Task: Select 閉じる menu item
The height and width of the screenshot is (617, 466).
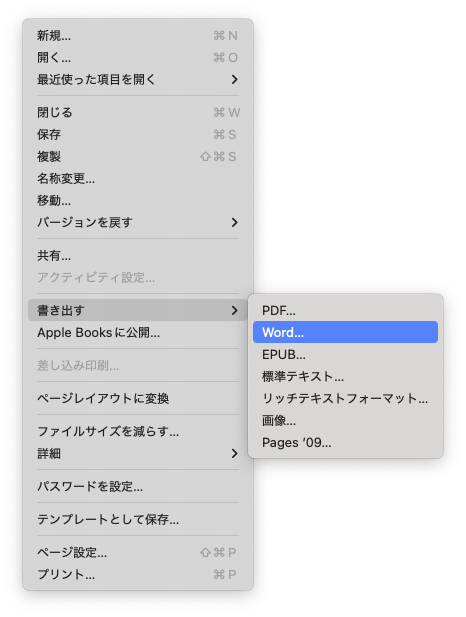Action: pyautogui.click(x=138, y=112)
